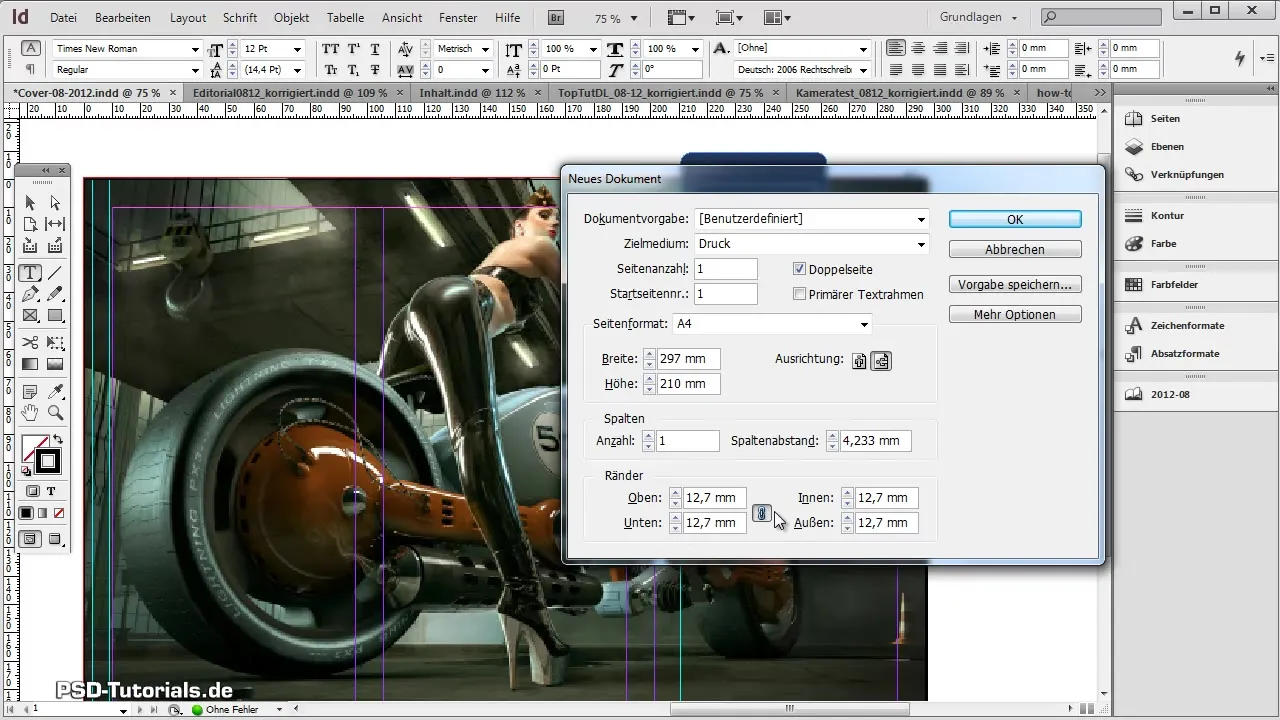The image size is (1280, 720).
Task: Select the Gap tool
Action: click(55, 224)
